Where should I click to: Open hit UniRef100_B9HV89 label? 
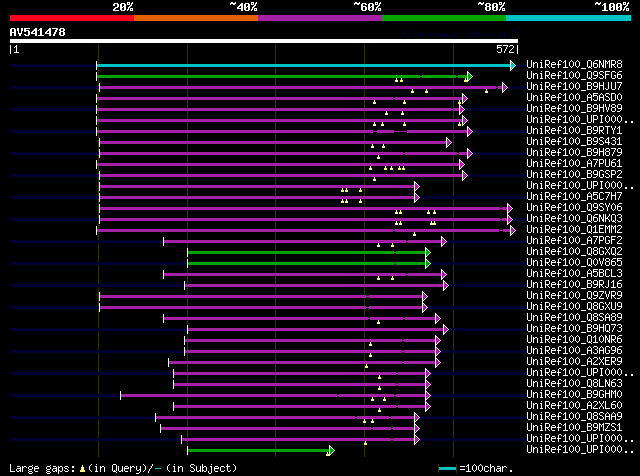point(574,109)
